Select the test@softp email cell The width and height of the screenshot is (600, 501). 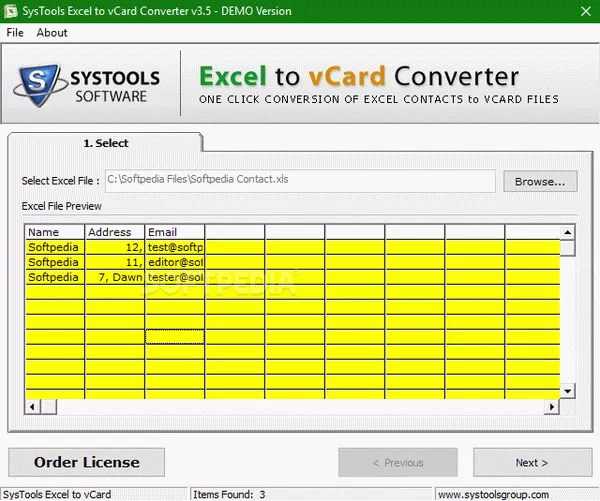(x=175, y=247)
